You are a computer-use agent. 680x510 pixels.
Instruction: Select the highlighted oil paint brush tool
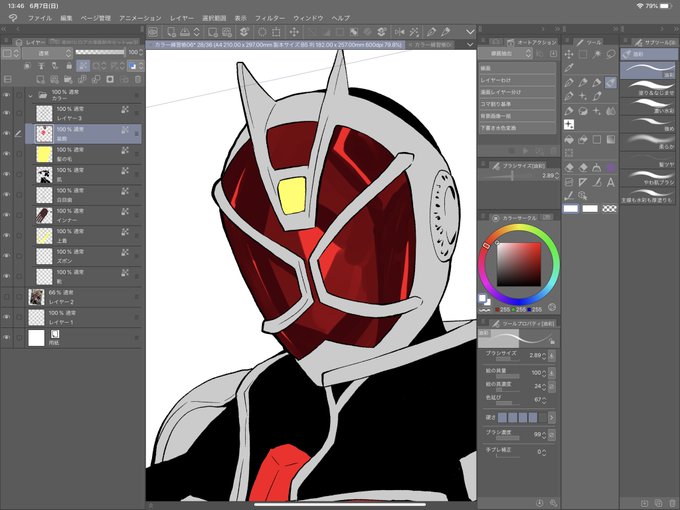[611, 82]
